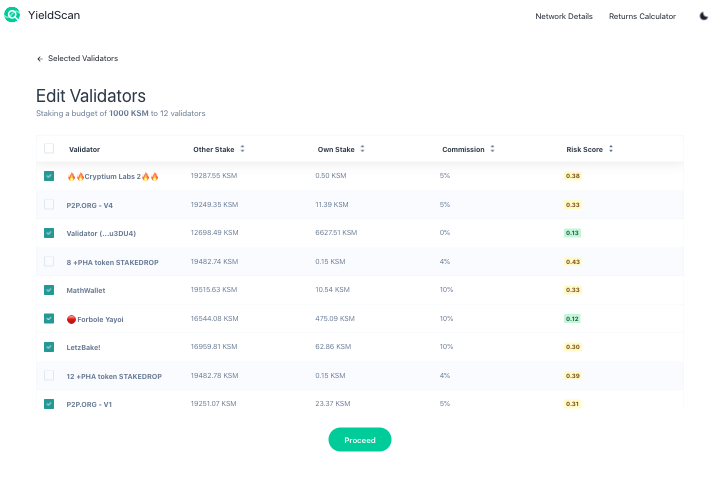Screen dimensions: 720x489
Task: Uncheck the Cryptium Labs 2 validator
Action: 49,176
